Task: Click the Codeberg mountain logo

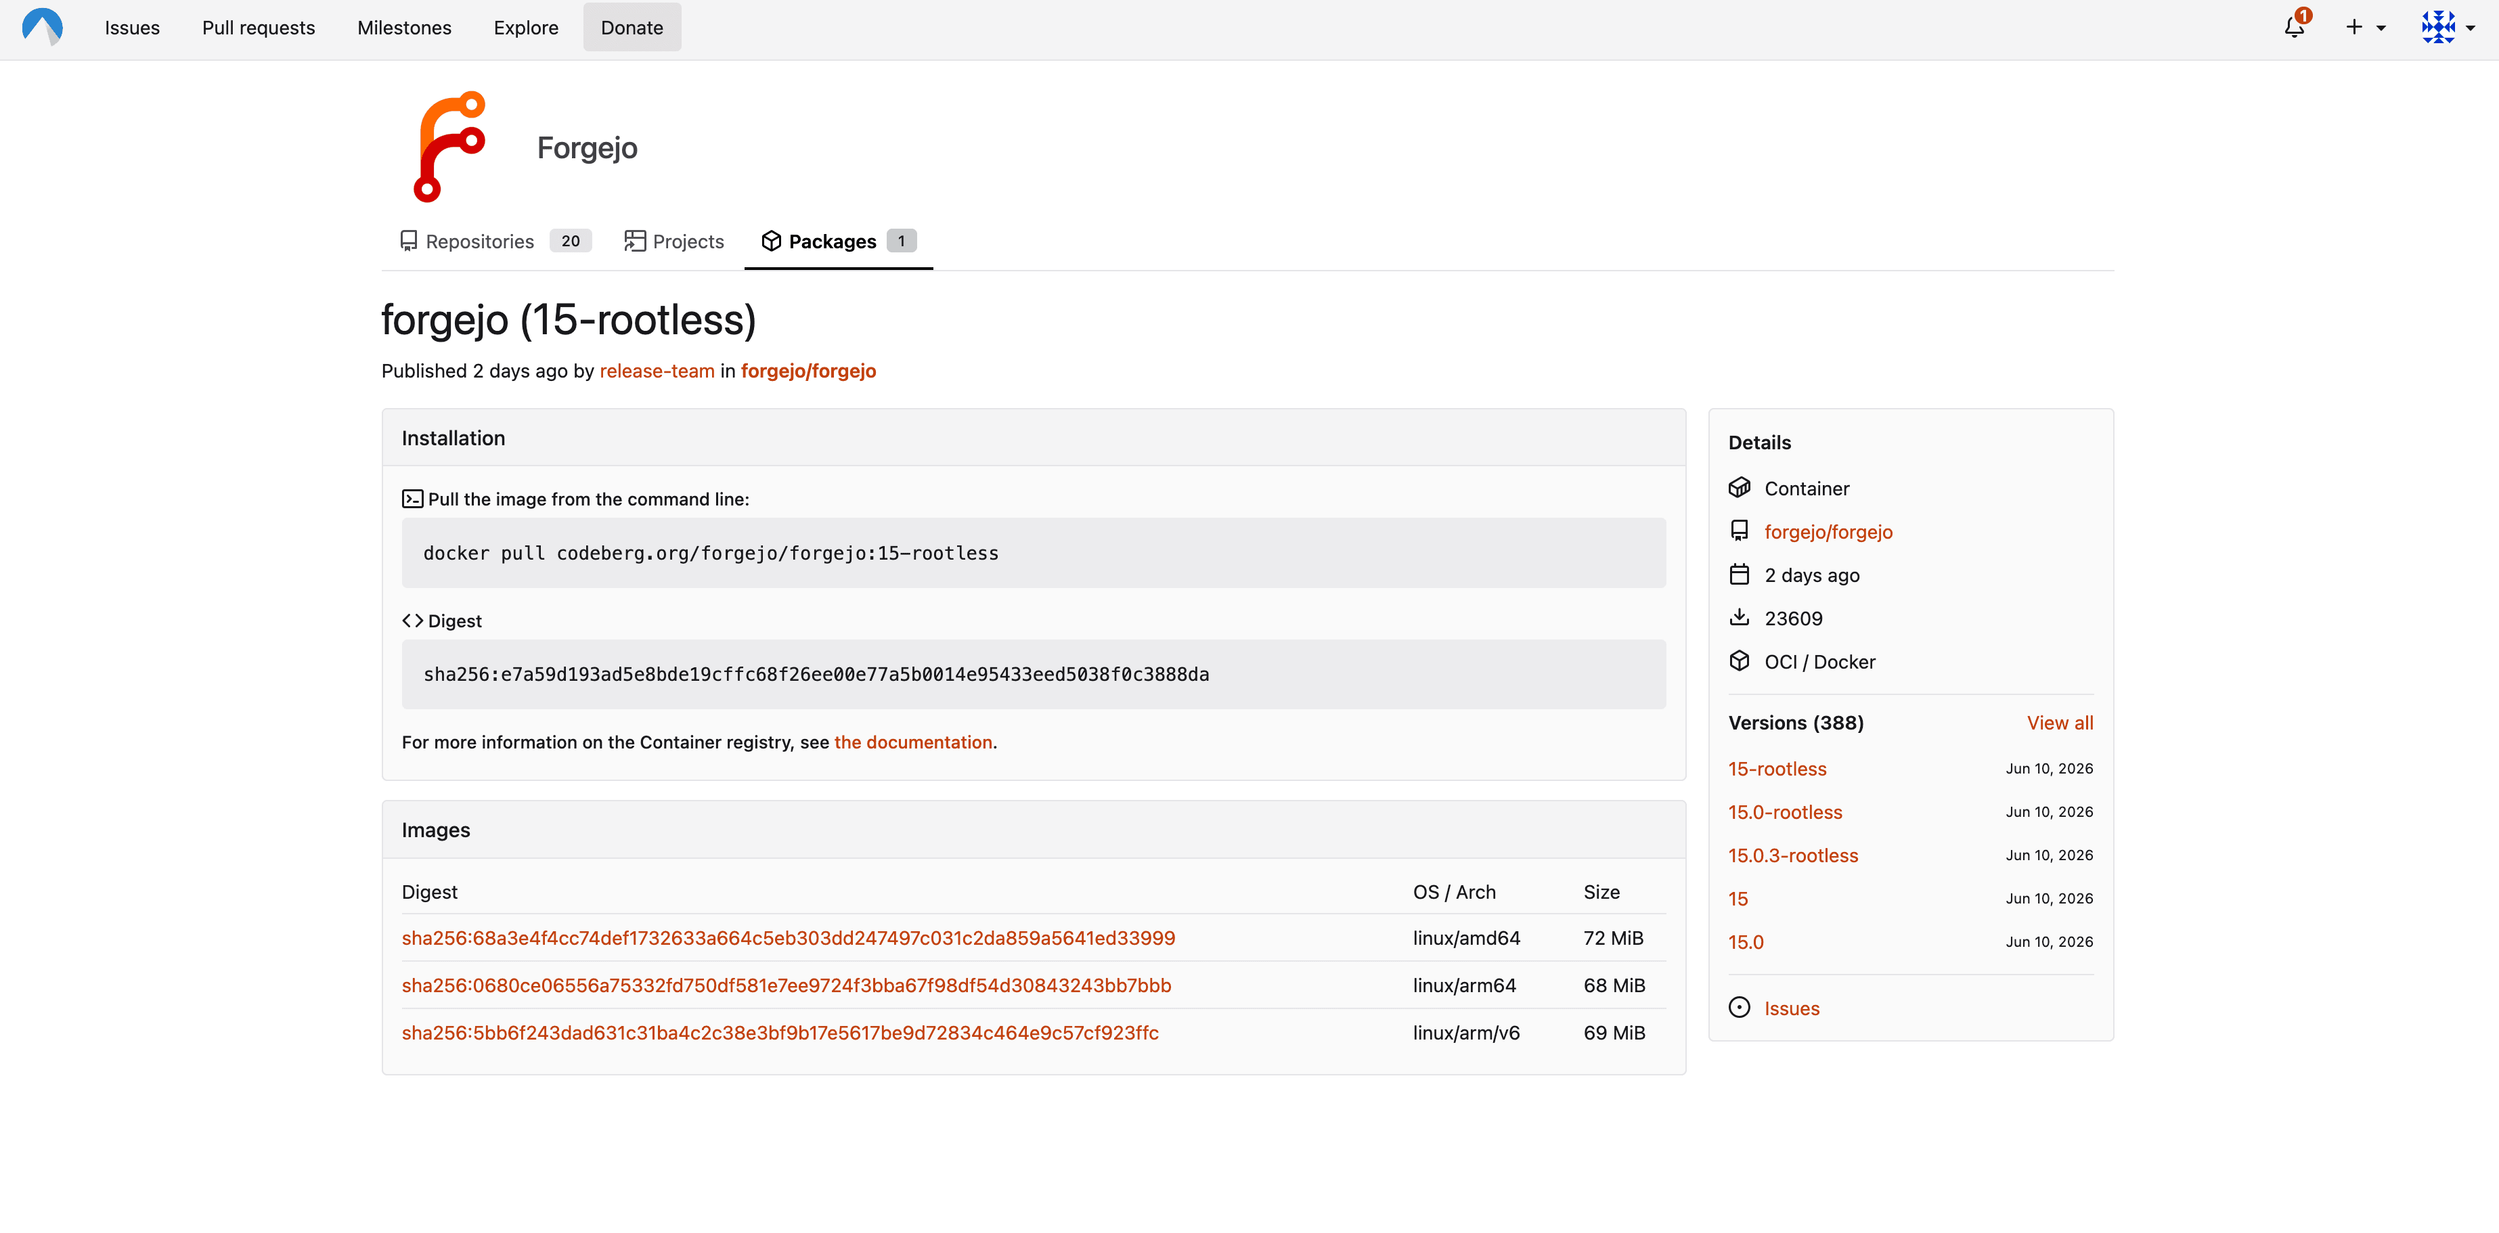Action: (42, 27)
